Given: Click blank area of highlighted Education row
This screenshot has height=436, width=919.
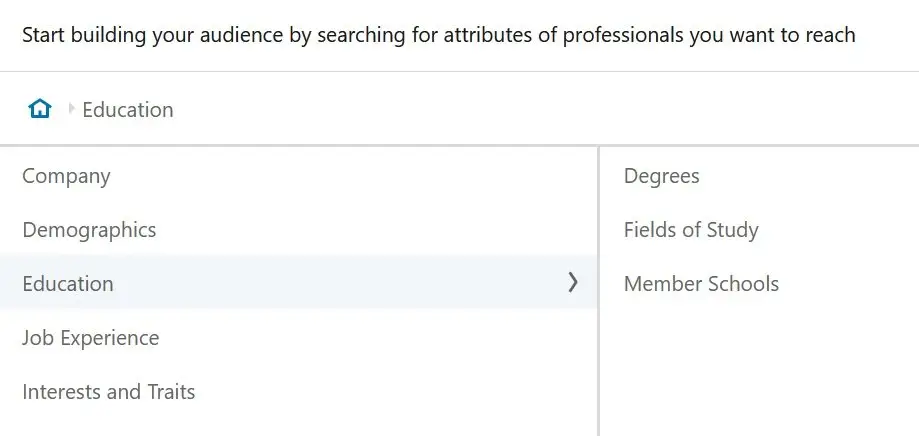Looking at the screenshot, I should tap(340, 282).
